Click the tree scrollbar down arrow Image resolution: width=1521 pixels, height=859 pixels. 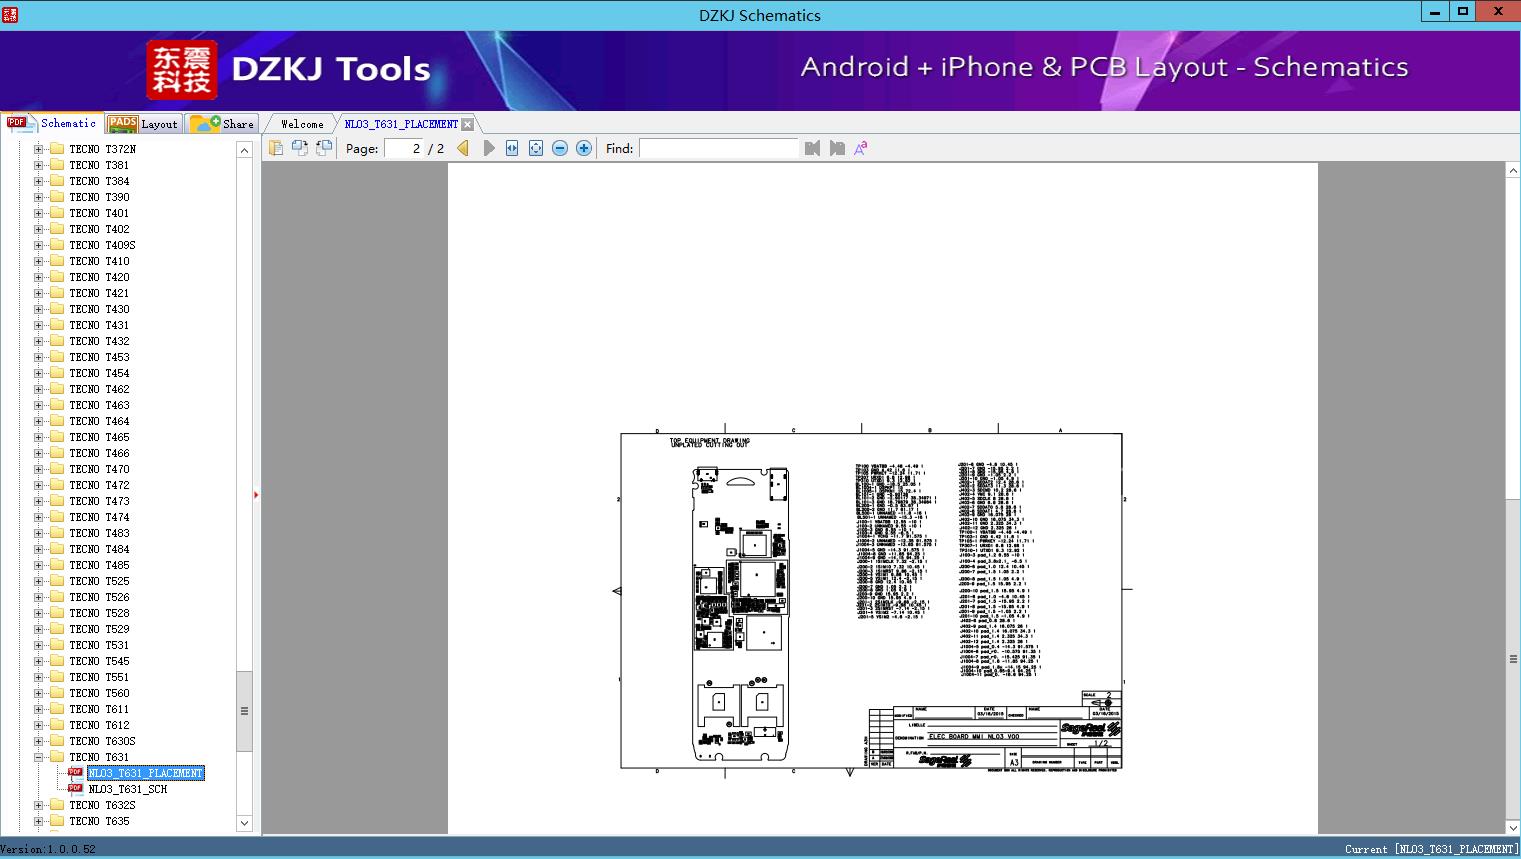coord(244,823)
